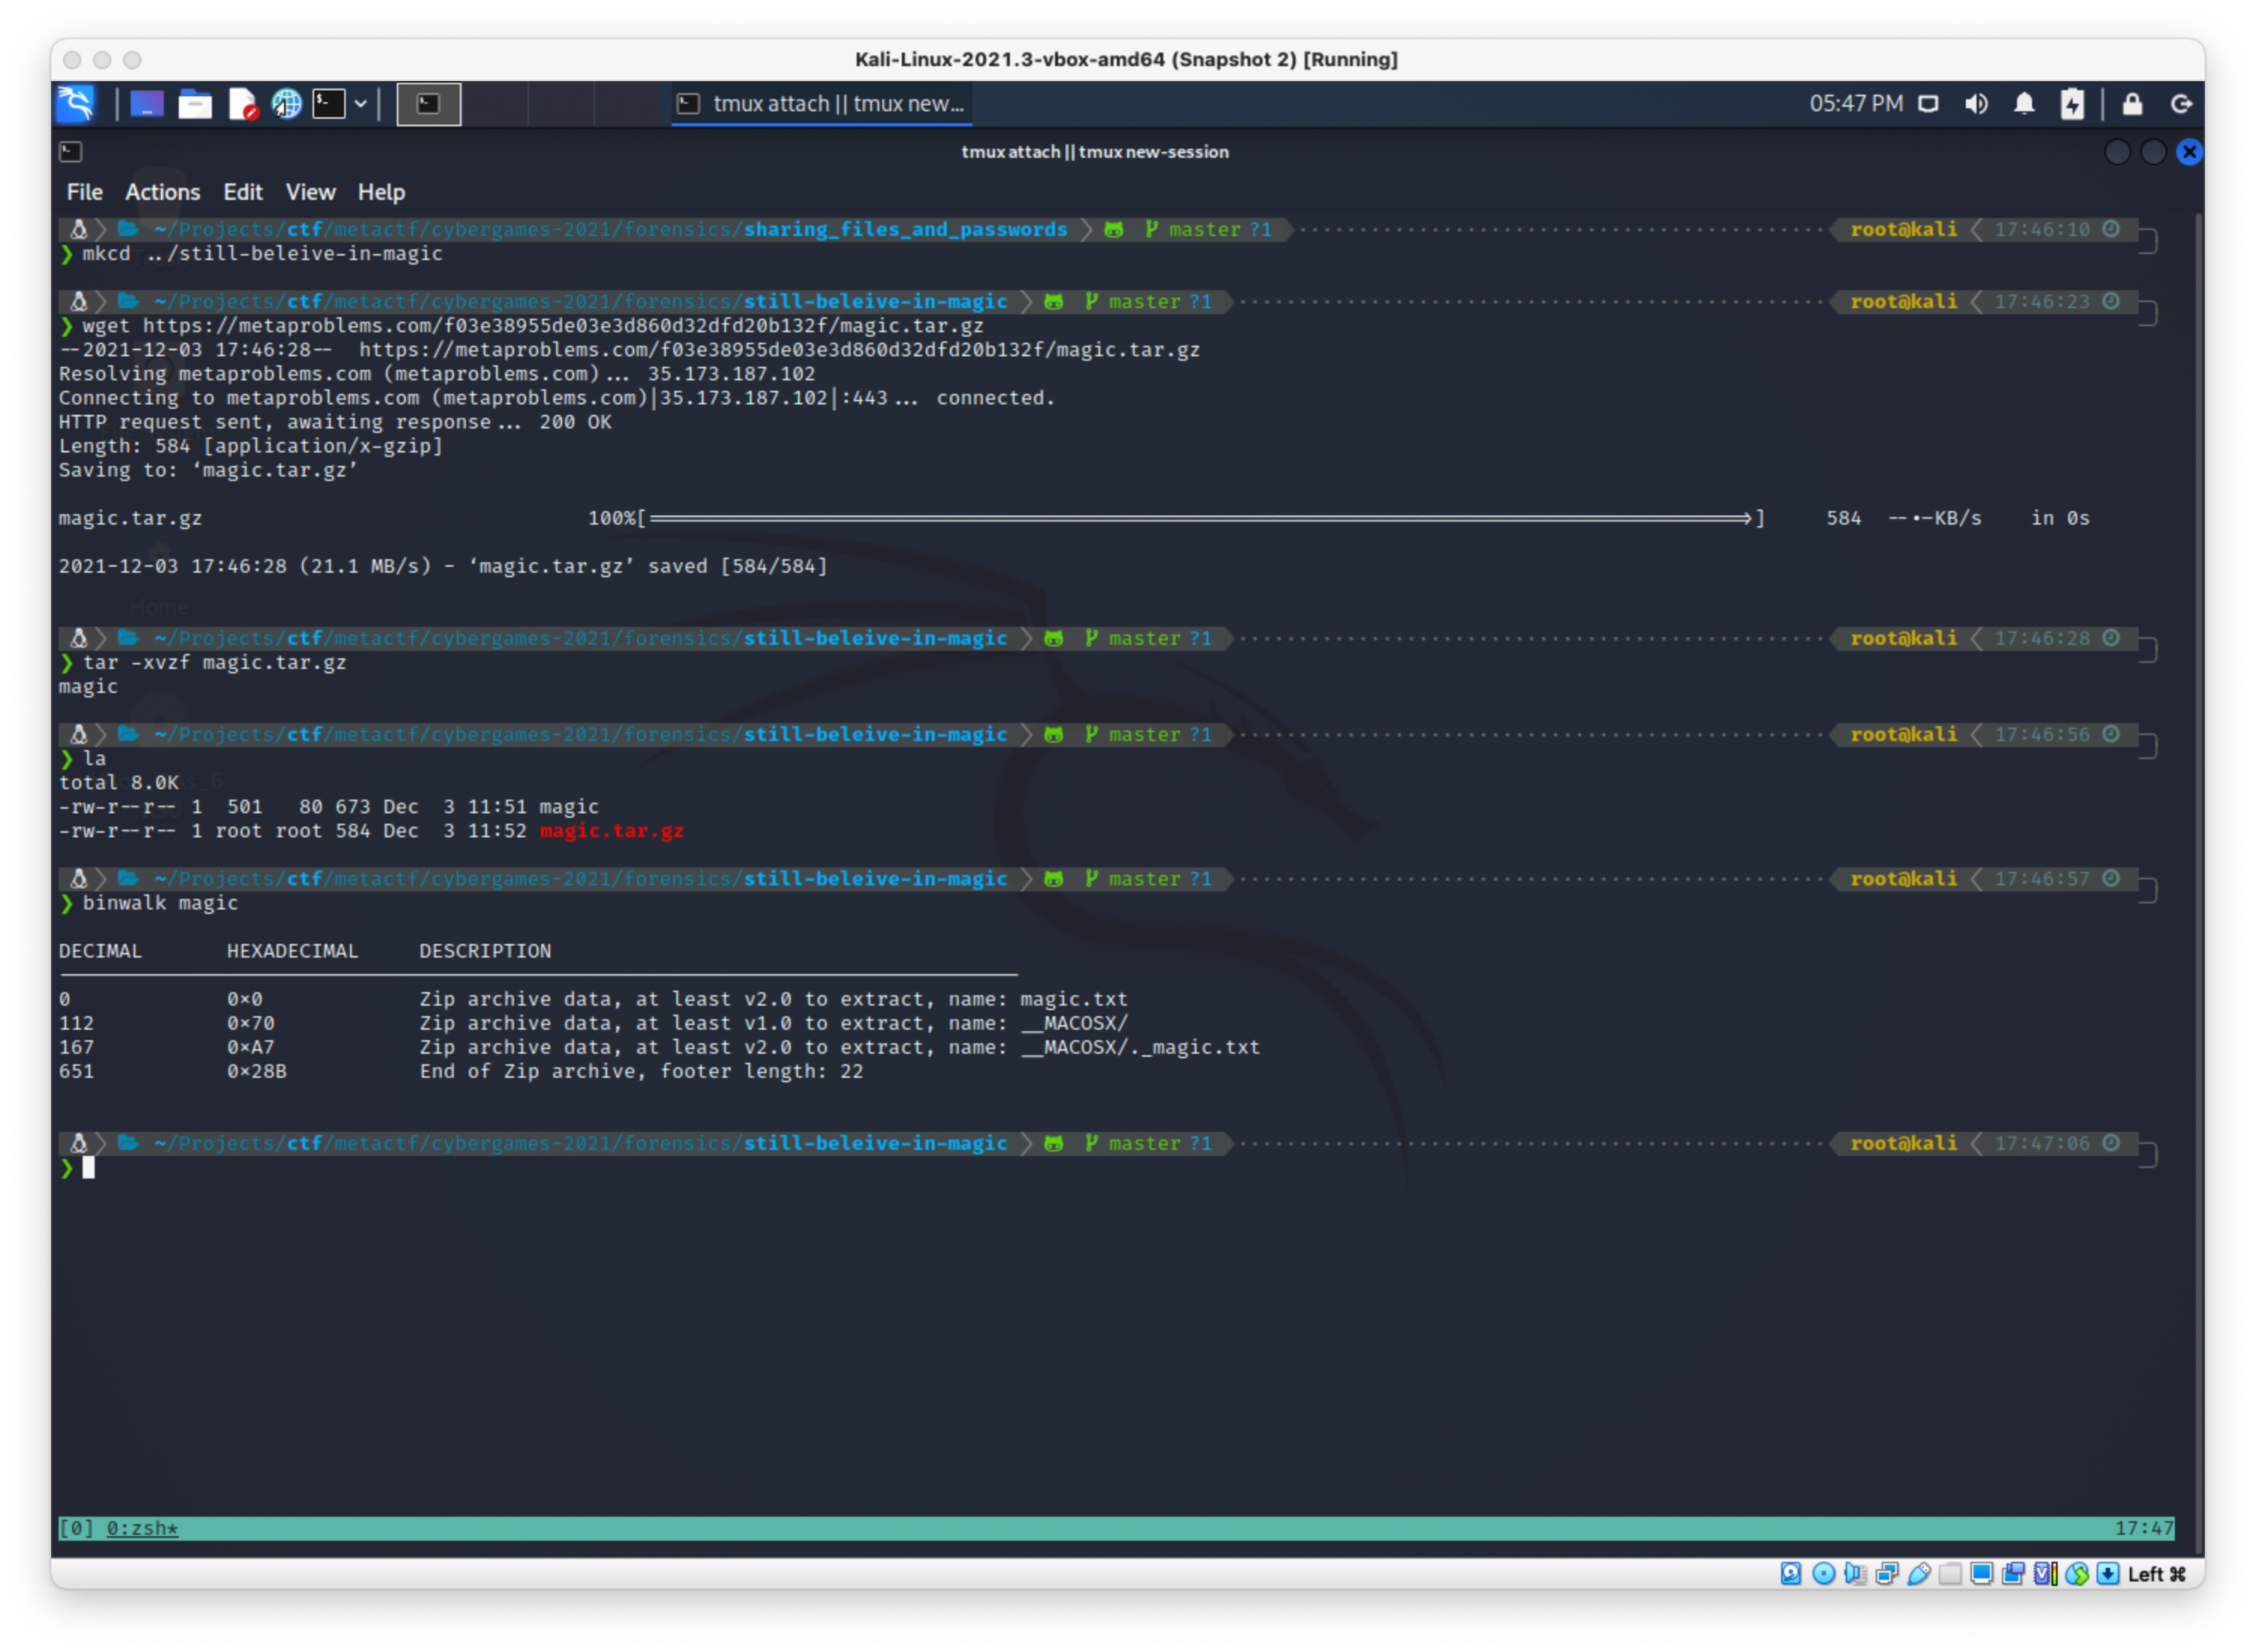Click the DESCRIPTION column header in binwalk output
Image resolution: width=2256 pixels, height=1652 pixels.
[485, 951]
